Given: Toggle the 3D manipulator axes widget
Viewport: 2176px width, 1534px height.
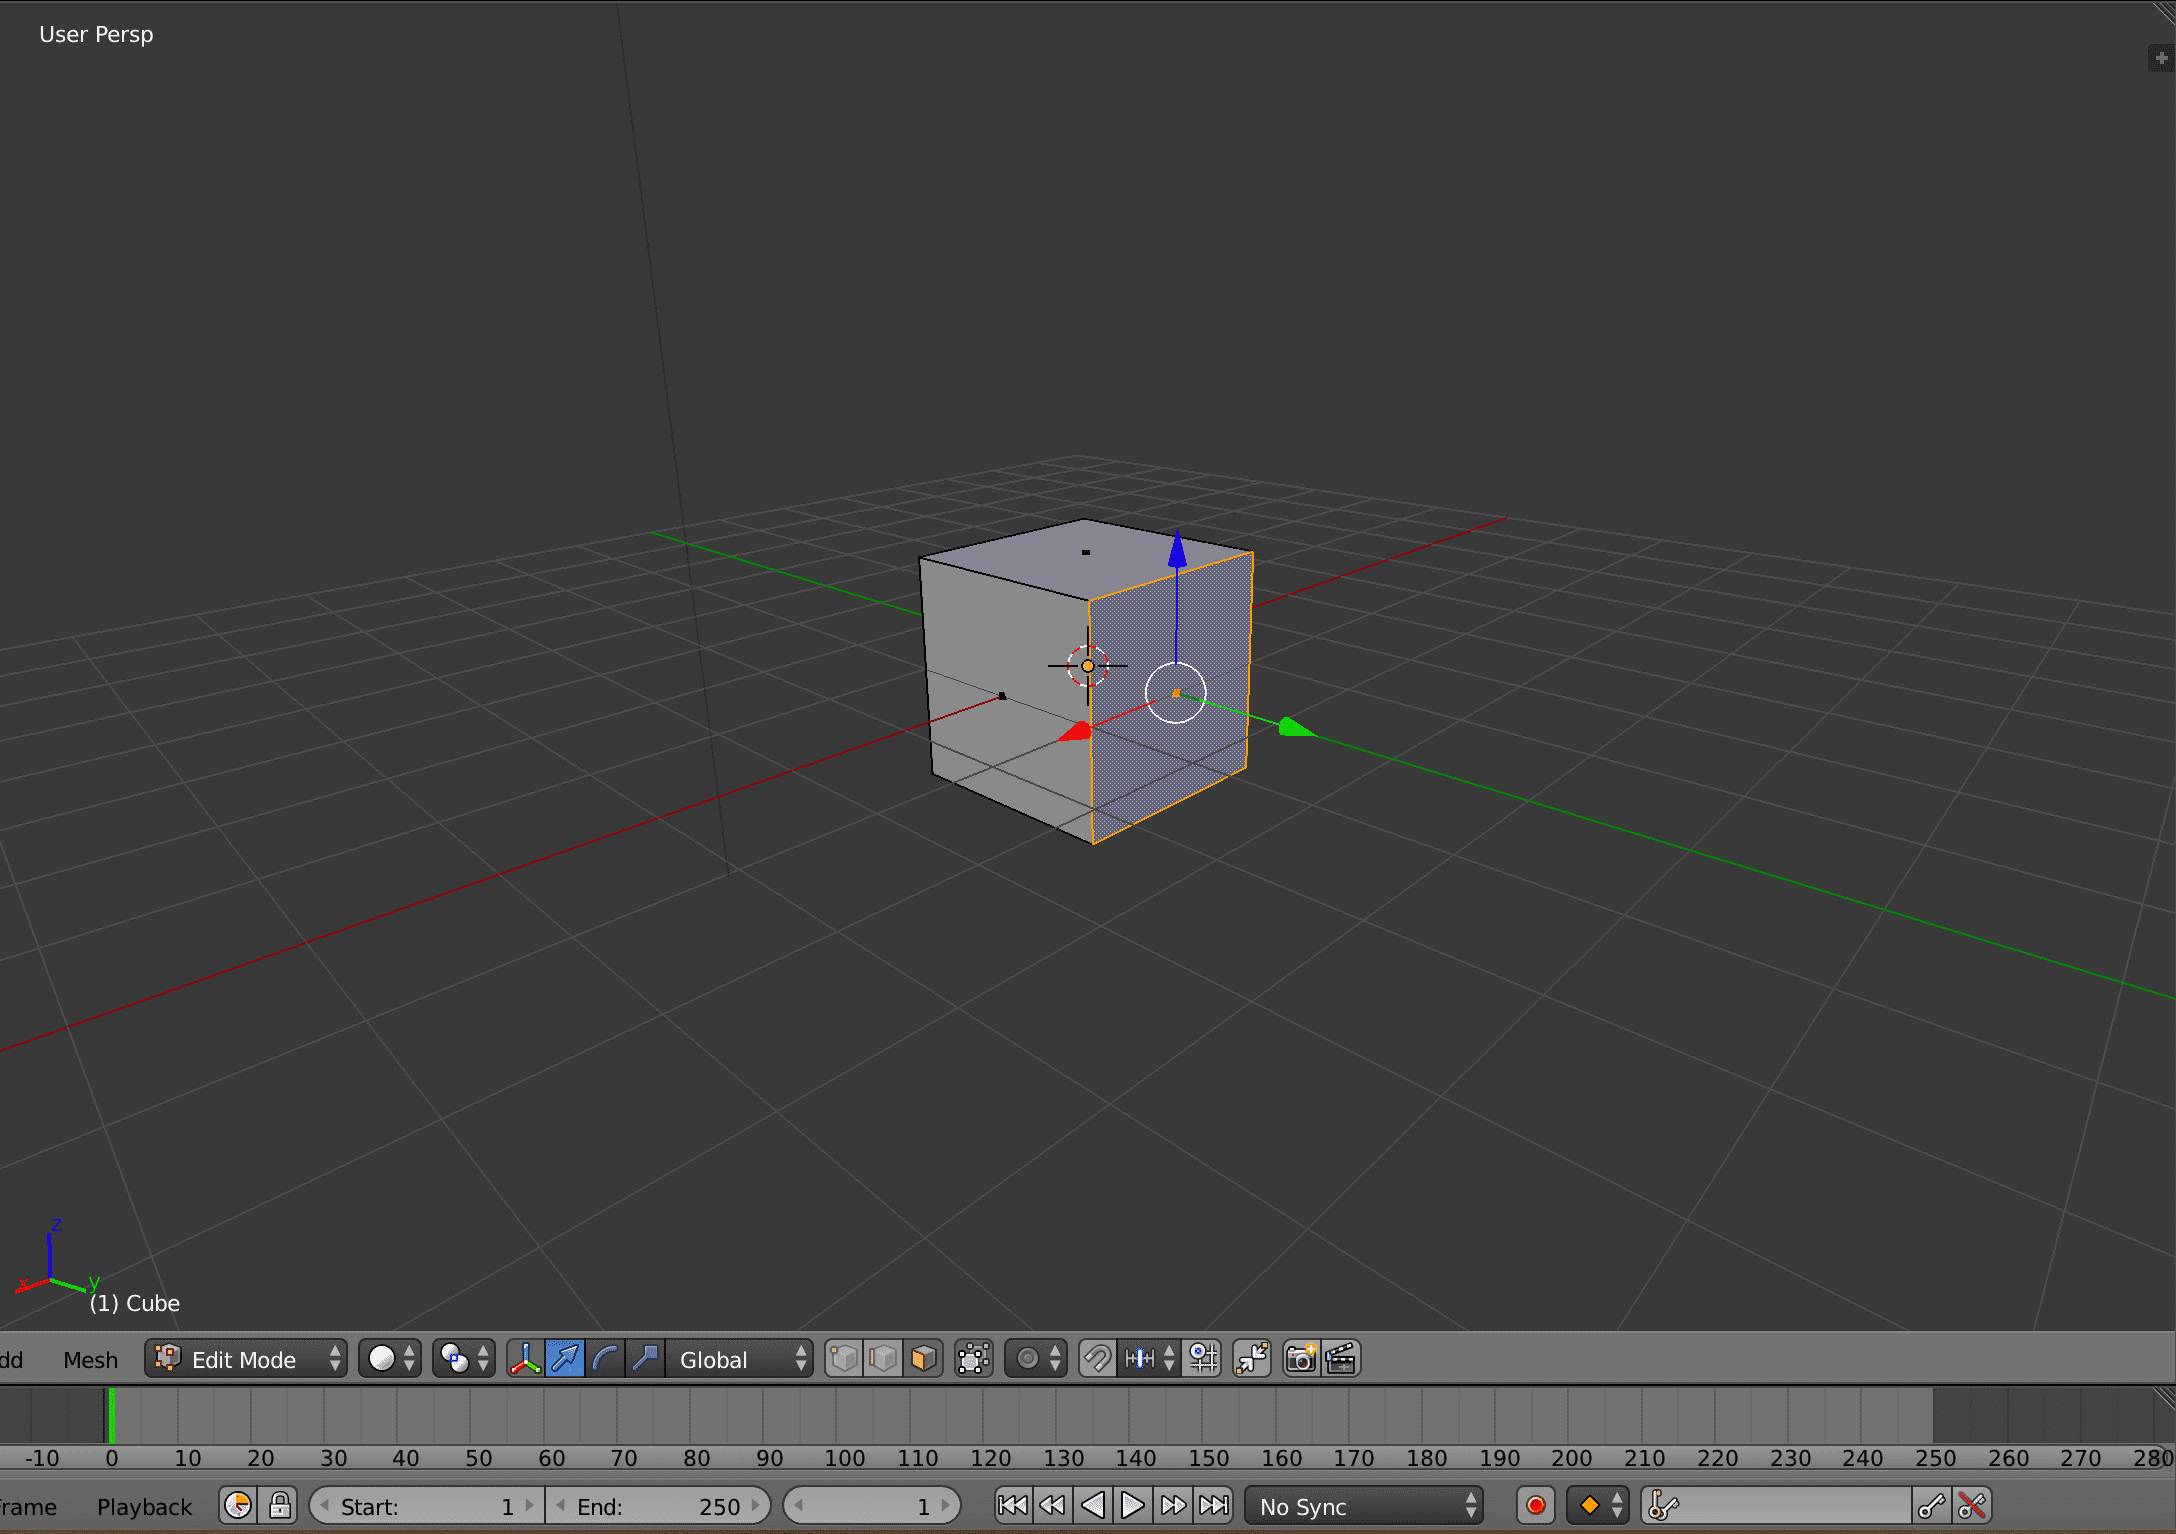Looking at the screenshot, I should 525,1359.
